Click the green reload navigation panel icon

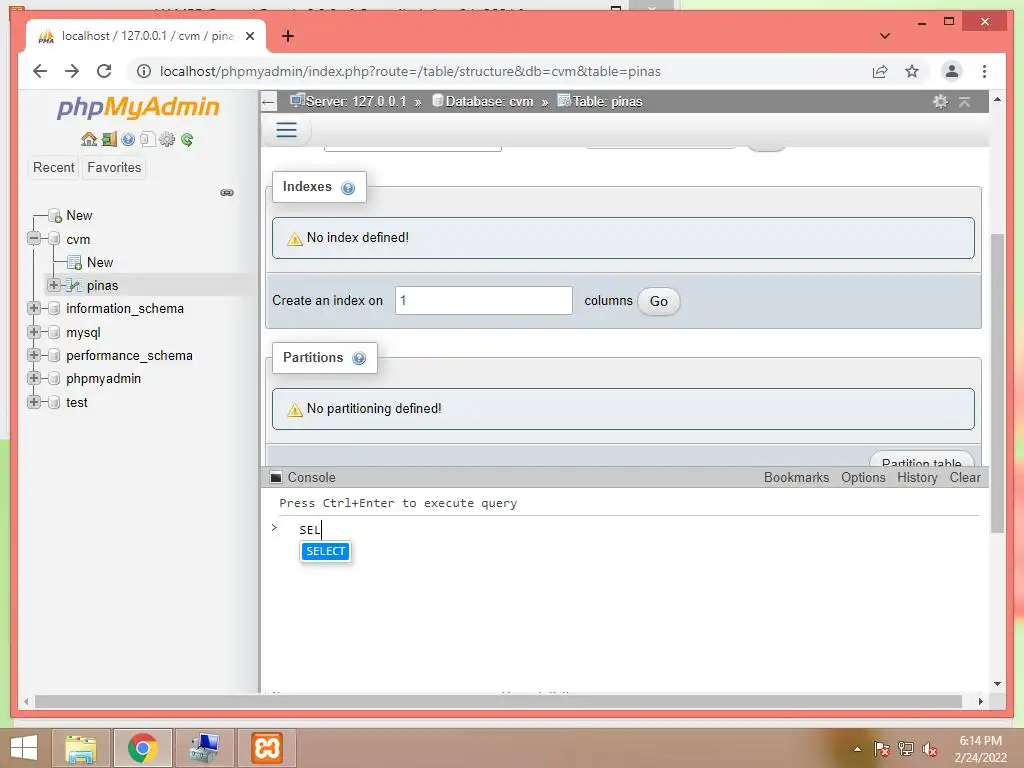(187, 139)
